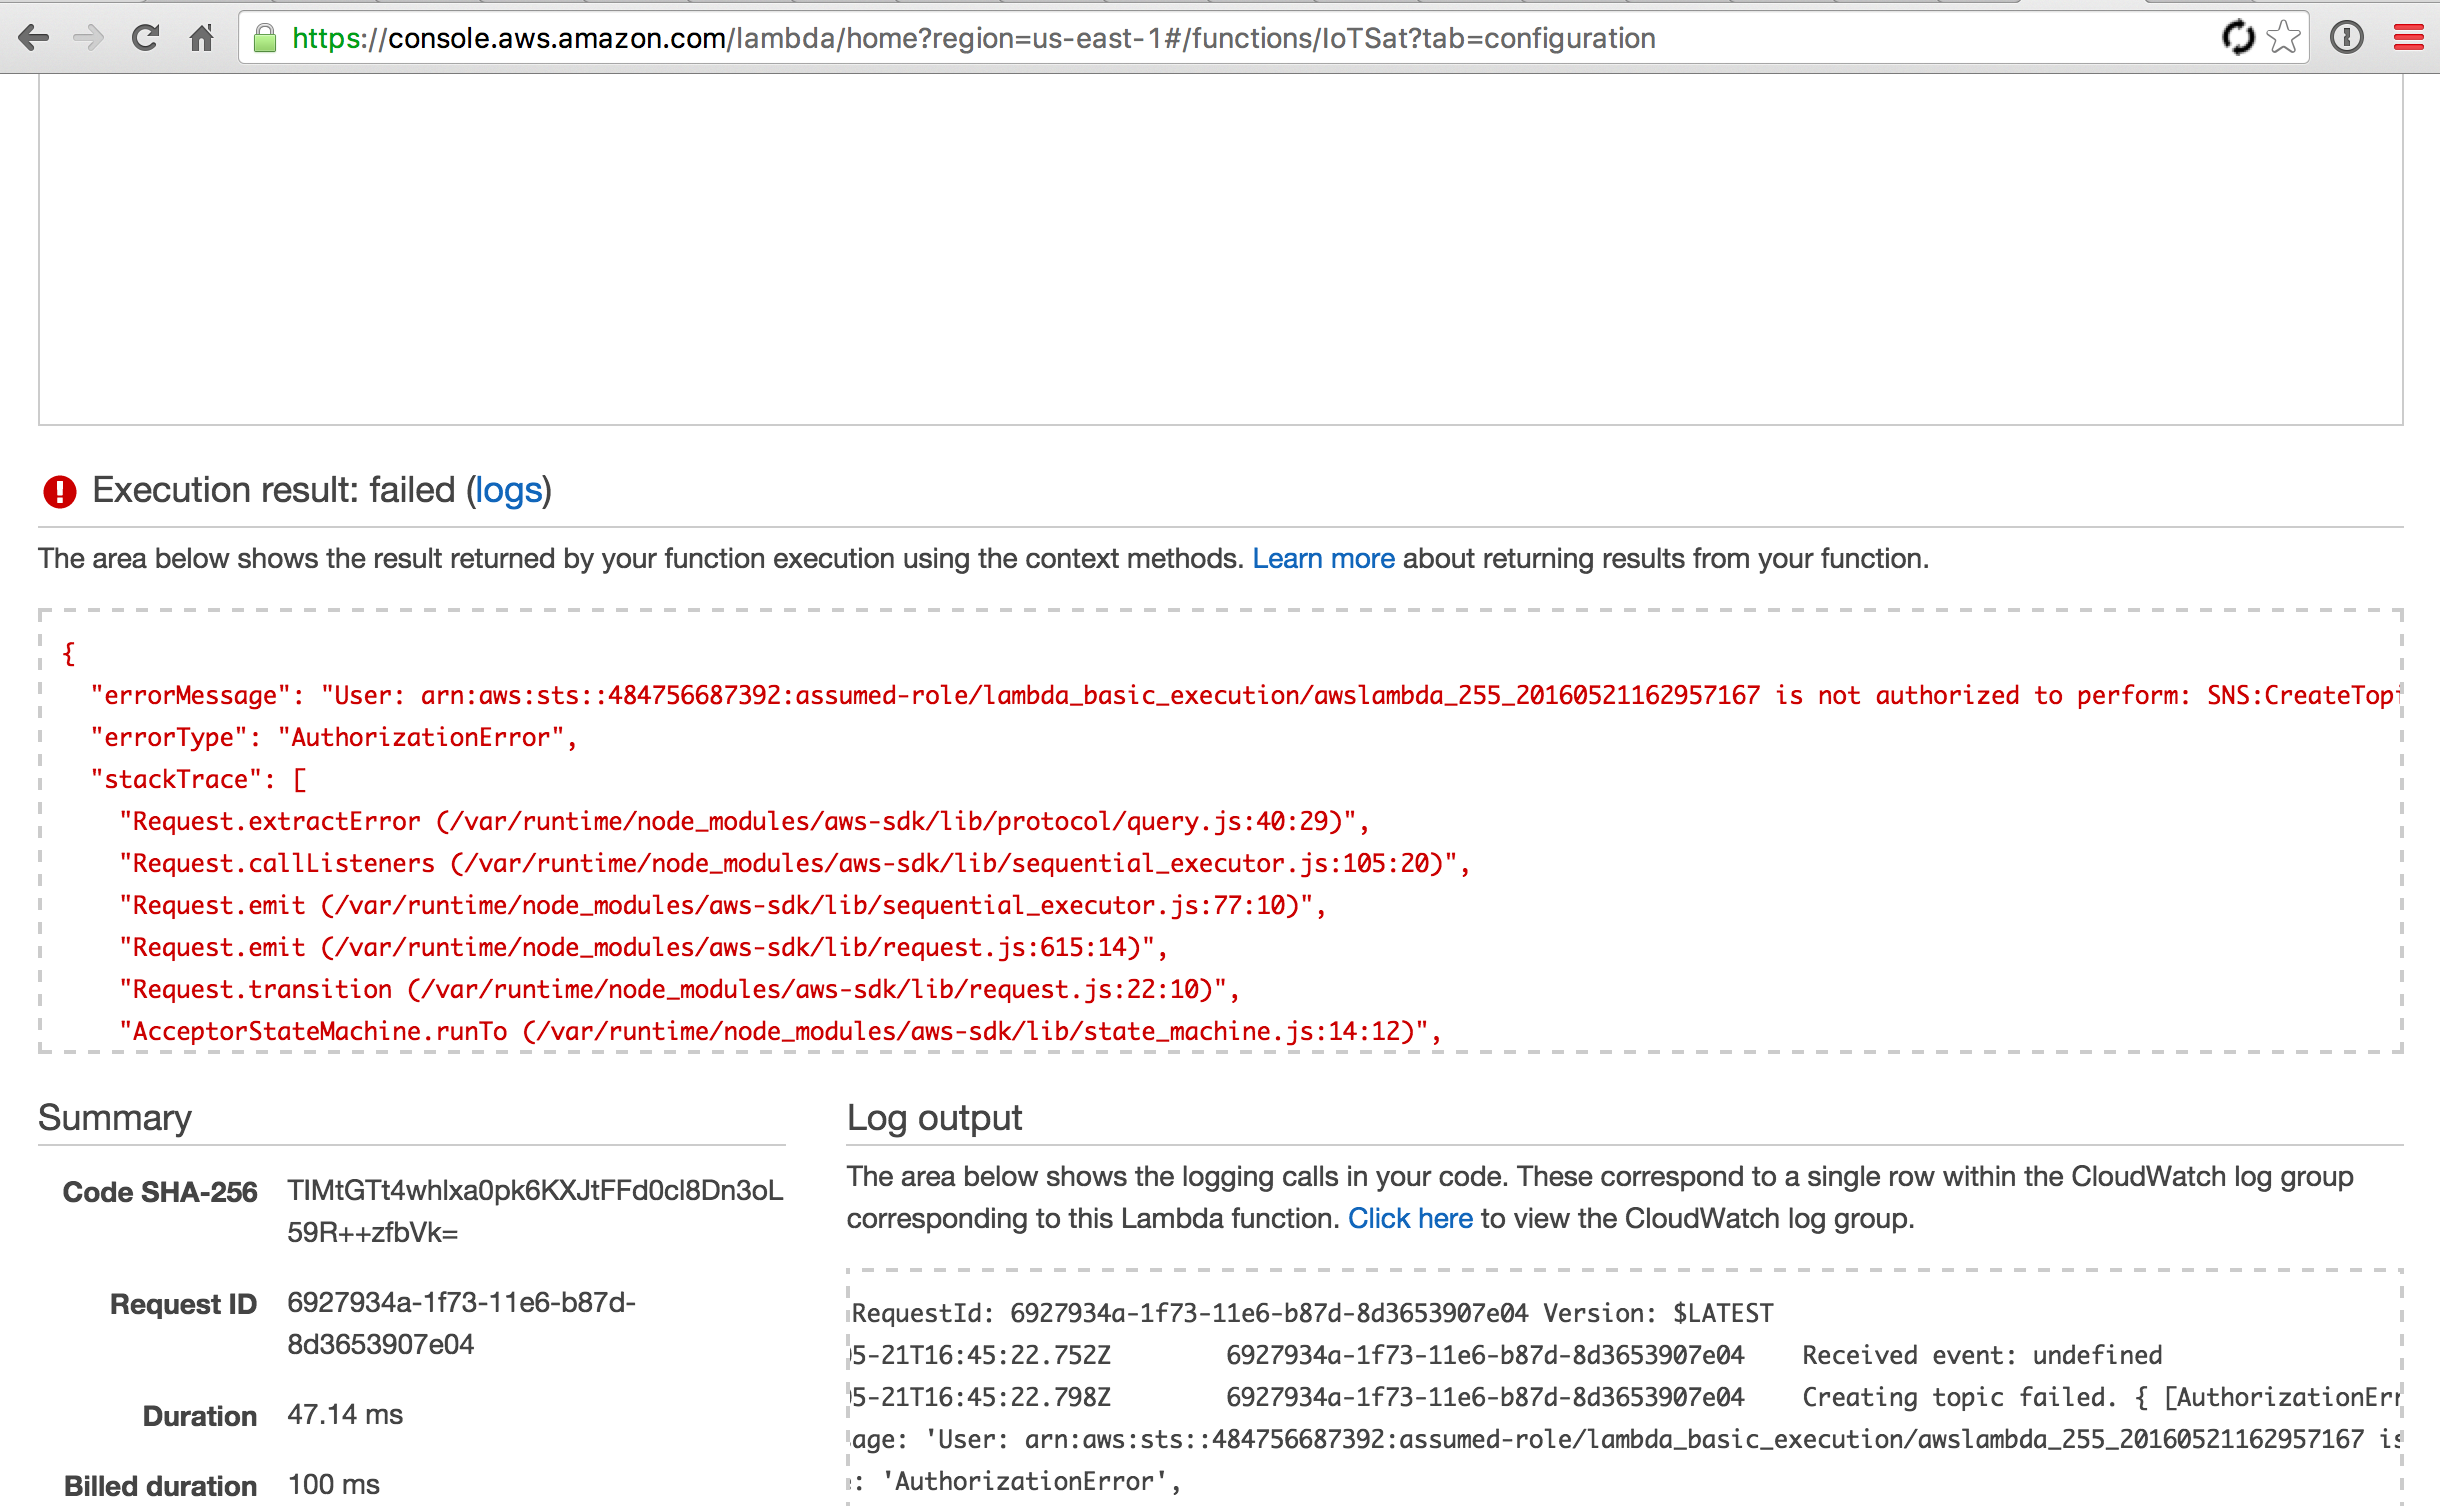2440x1506 pixels.
Task: Select the Request.callListeners stack trace line
Action: 795,863
